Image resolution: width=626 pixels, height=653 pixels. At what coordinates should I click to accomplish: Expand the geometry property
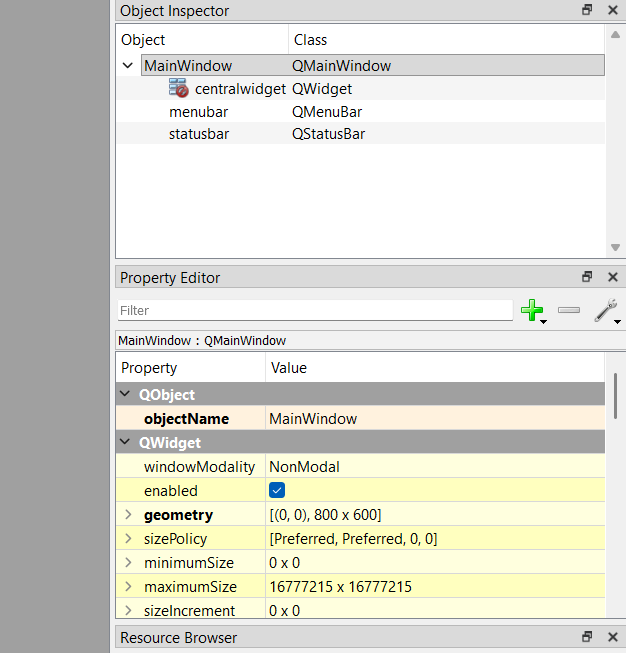(x=128, y=515)
